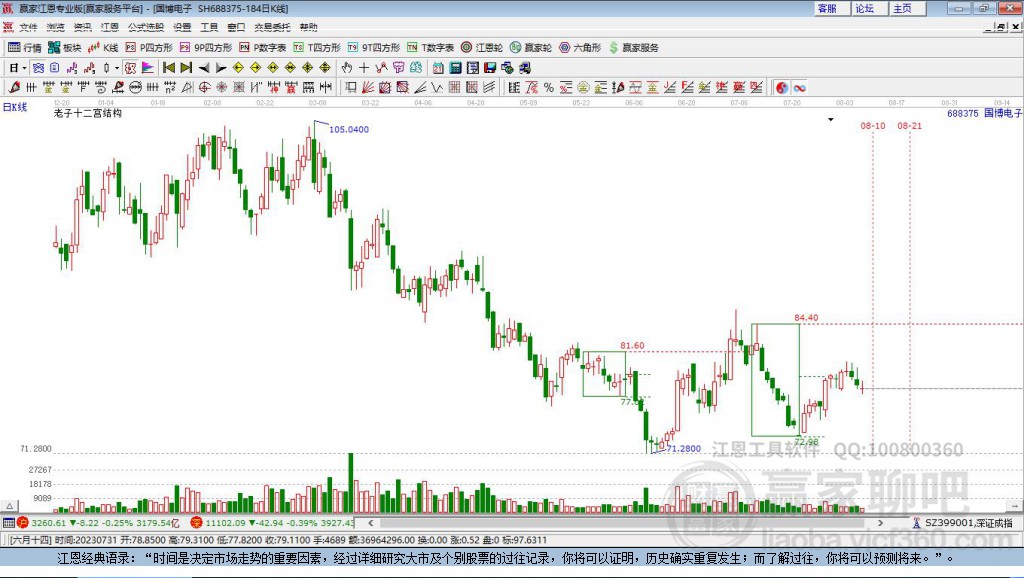Select the n² time cycle tool
The width and height of the screenshot is (1024, 578).
(170, 87)
